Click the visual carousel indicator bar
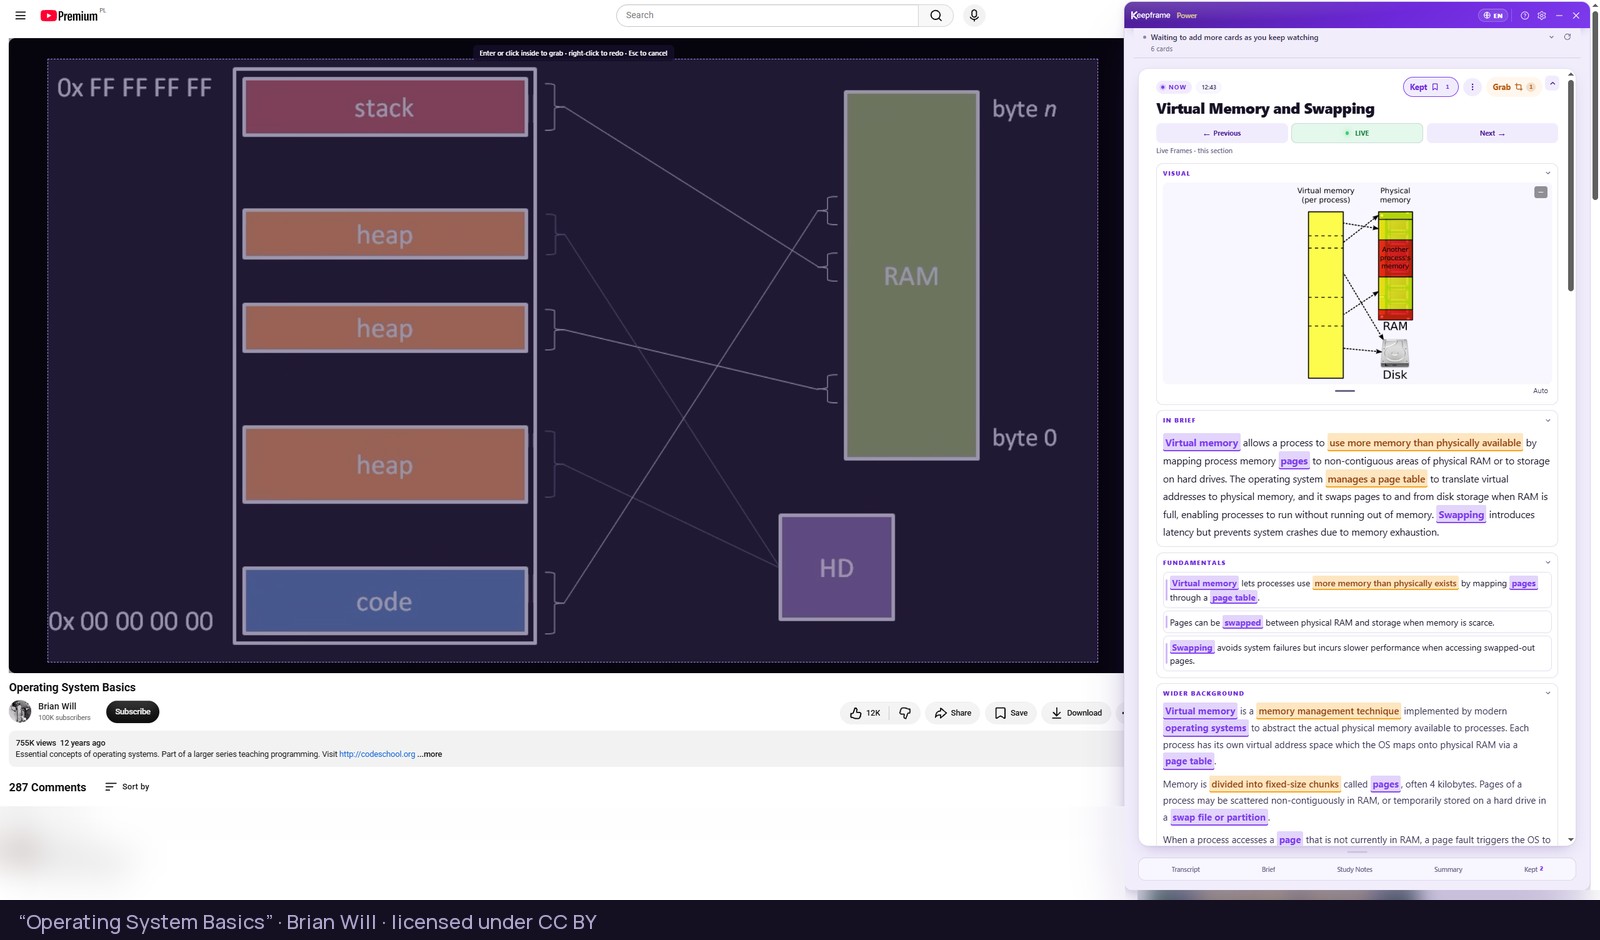 pos(1345,391)
